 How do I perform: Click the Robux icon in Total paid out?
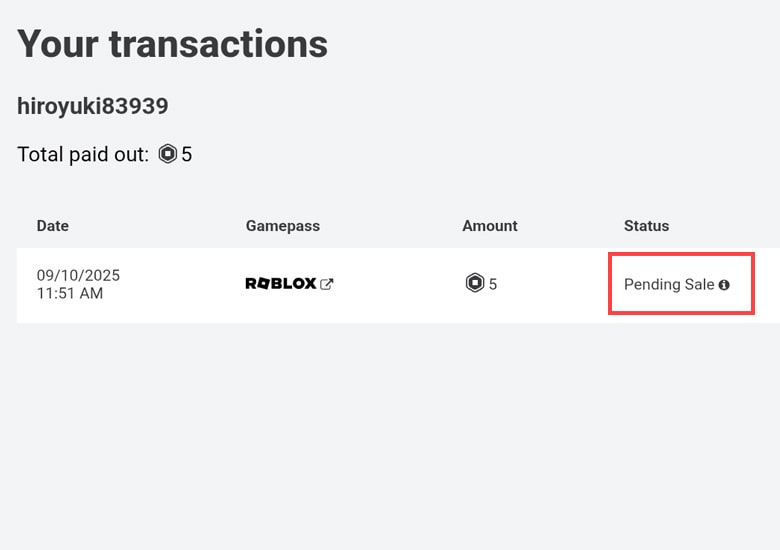tap(168, 155)
